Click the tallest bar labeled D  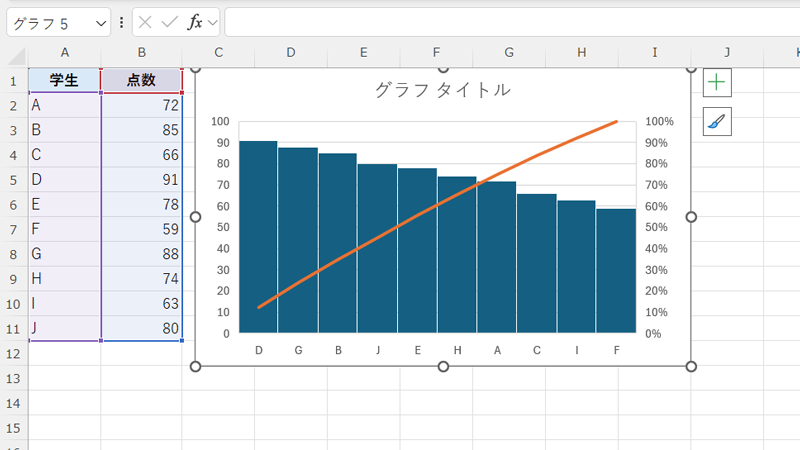pyautogui.click(x=258, y=240)
